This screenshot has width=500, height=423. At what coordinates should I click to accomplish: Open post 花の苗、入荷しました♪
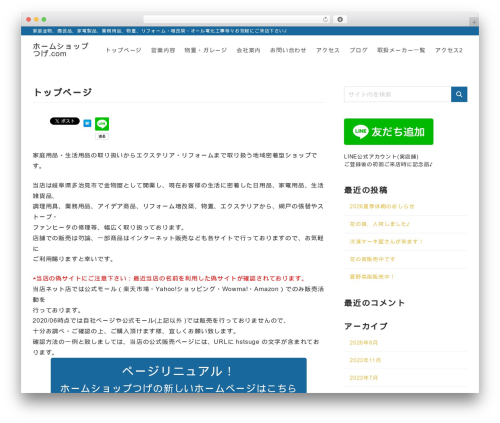(x=379, y=224)
